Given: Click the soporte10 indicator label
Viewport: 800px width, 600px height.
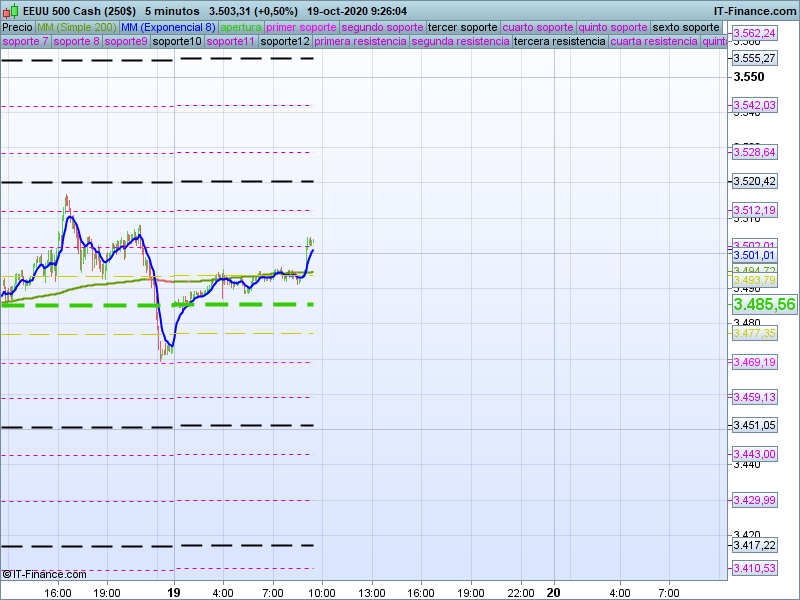Looking at the screenshot, I should [177, 42].
